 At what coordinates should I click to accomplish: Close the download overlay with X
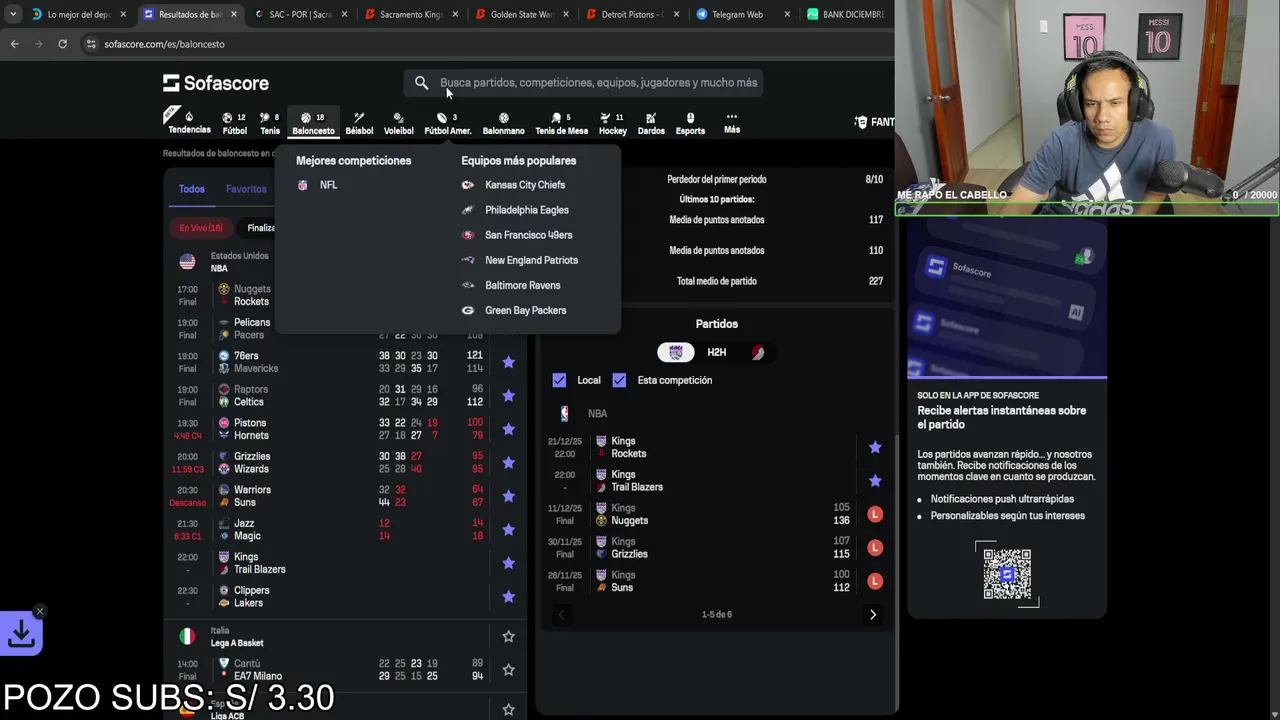(40, 611)
